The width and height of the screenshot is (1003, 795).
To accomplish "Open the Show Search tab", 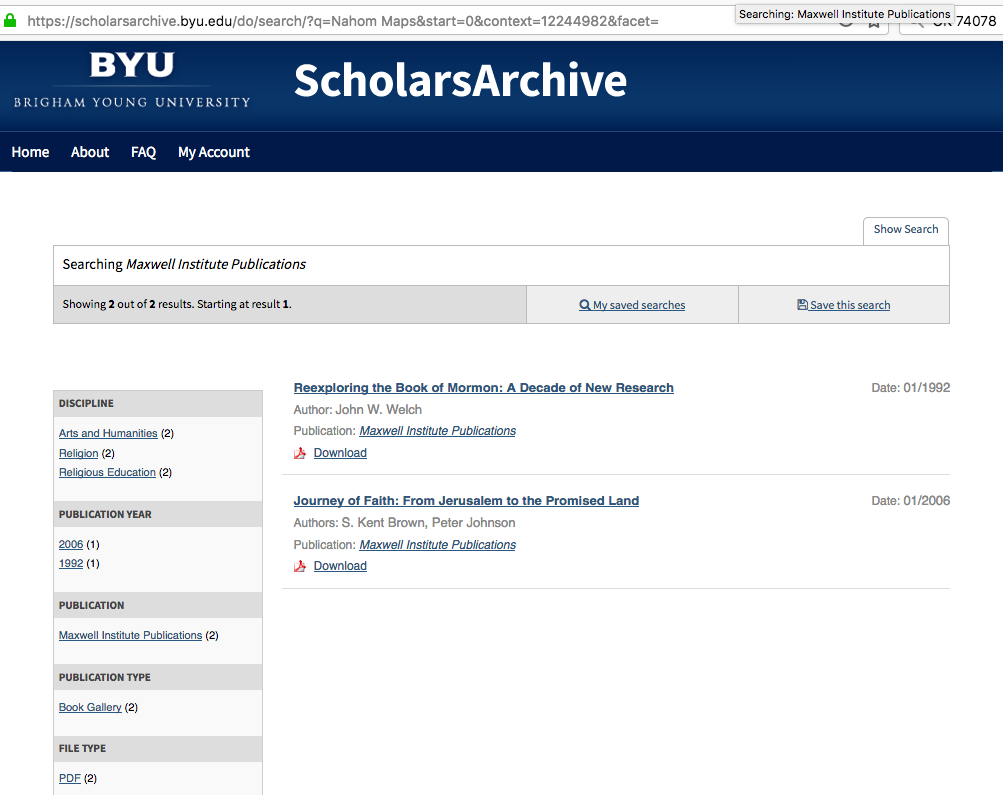I will [905, 230].
